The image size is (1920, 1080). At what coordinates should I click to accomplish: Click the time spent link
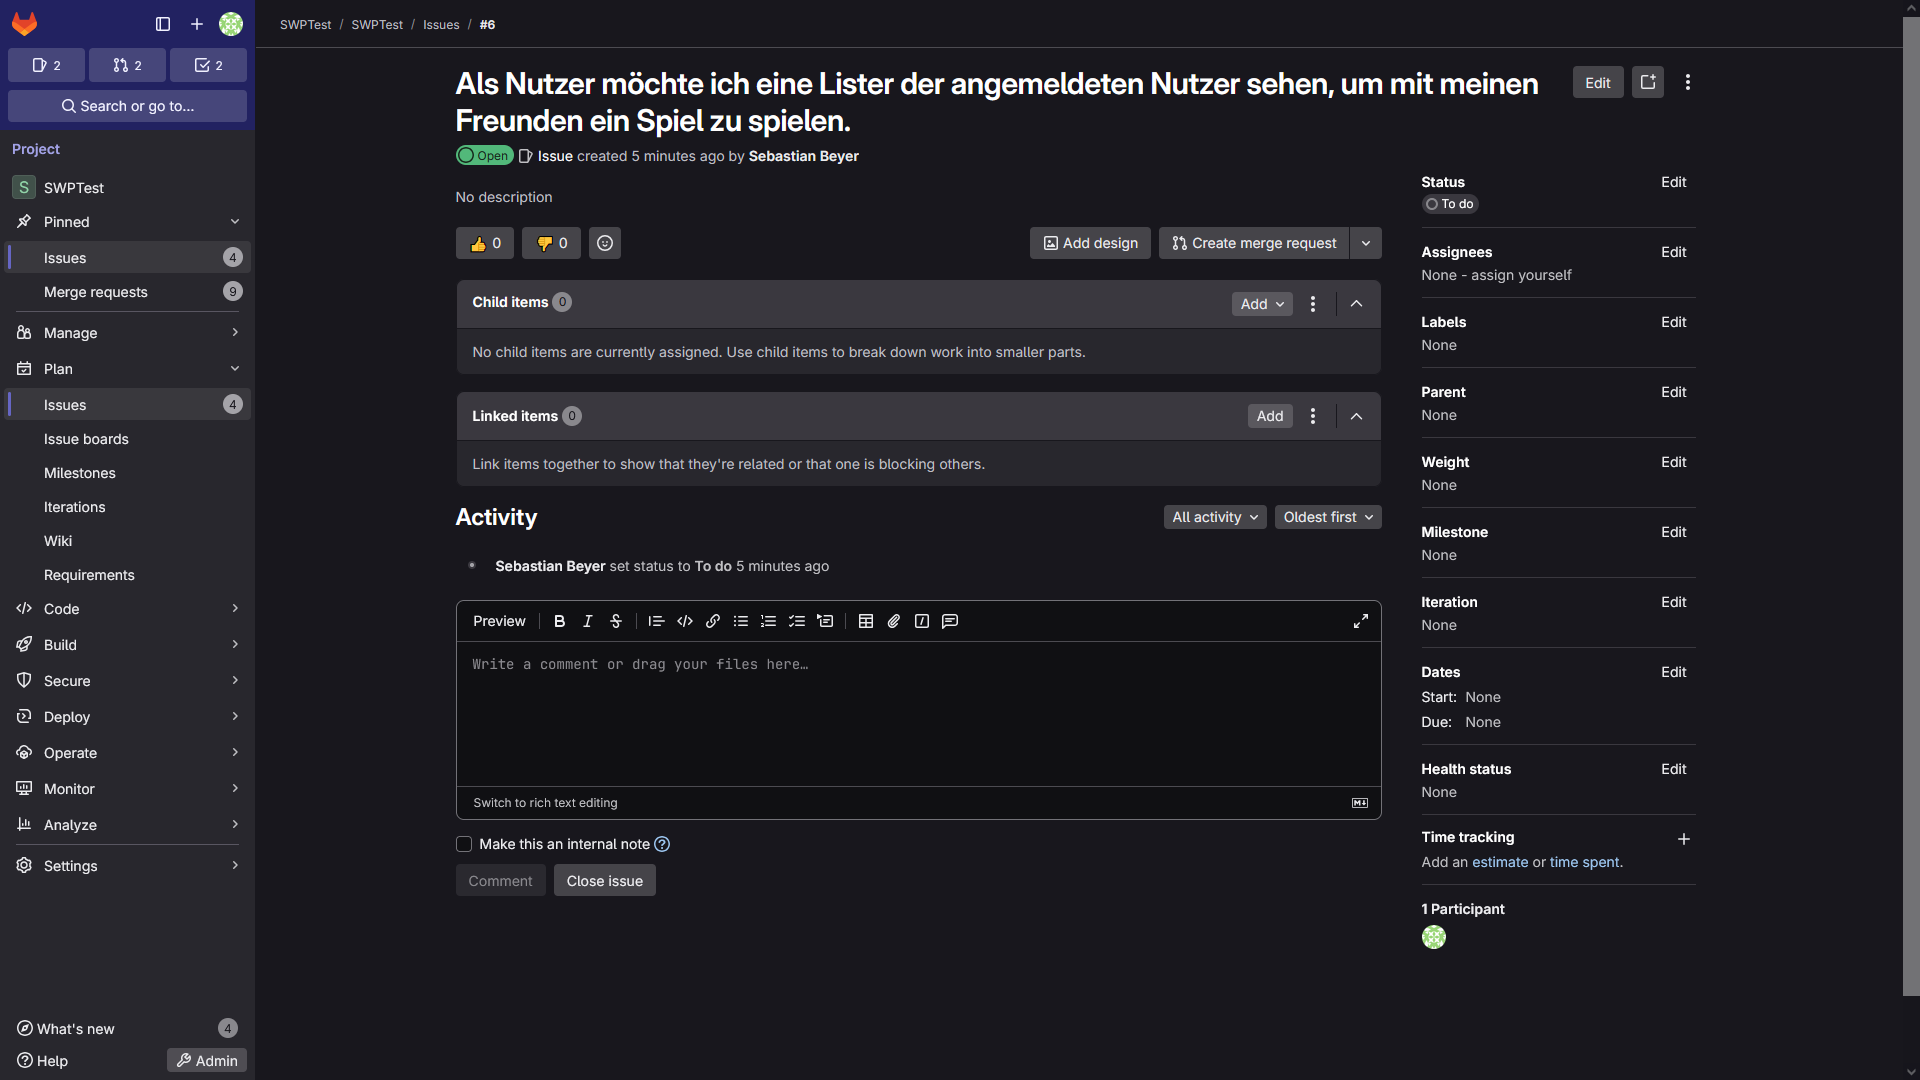[1584, 862]
